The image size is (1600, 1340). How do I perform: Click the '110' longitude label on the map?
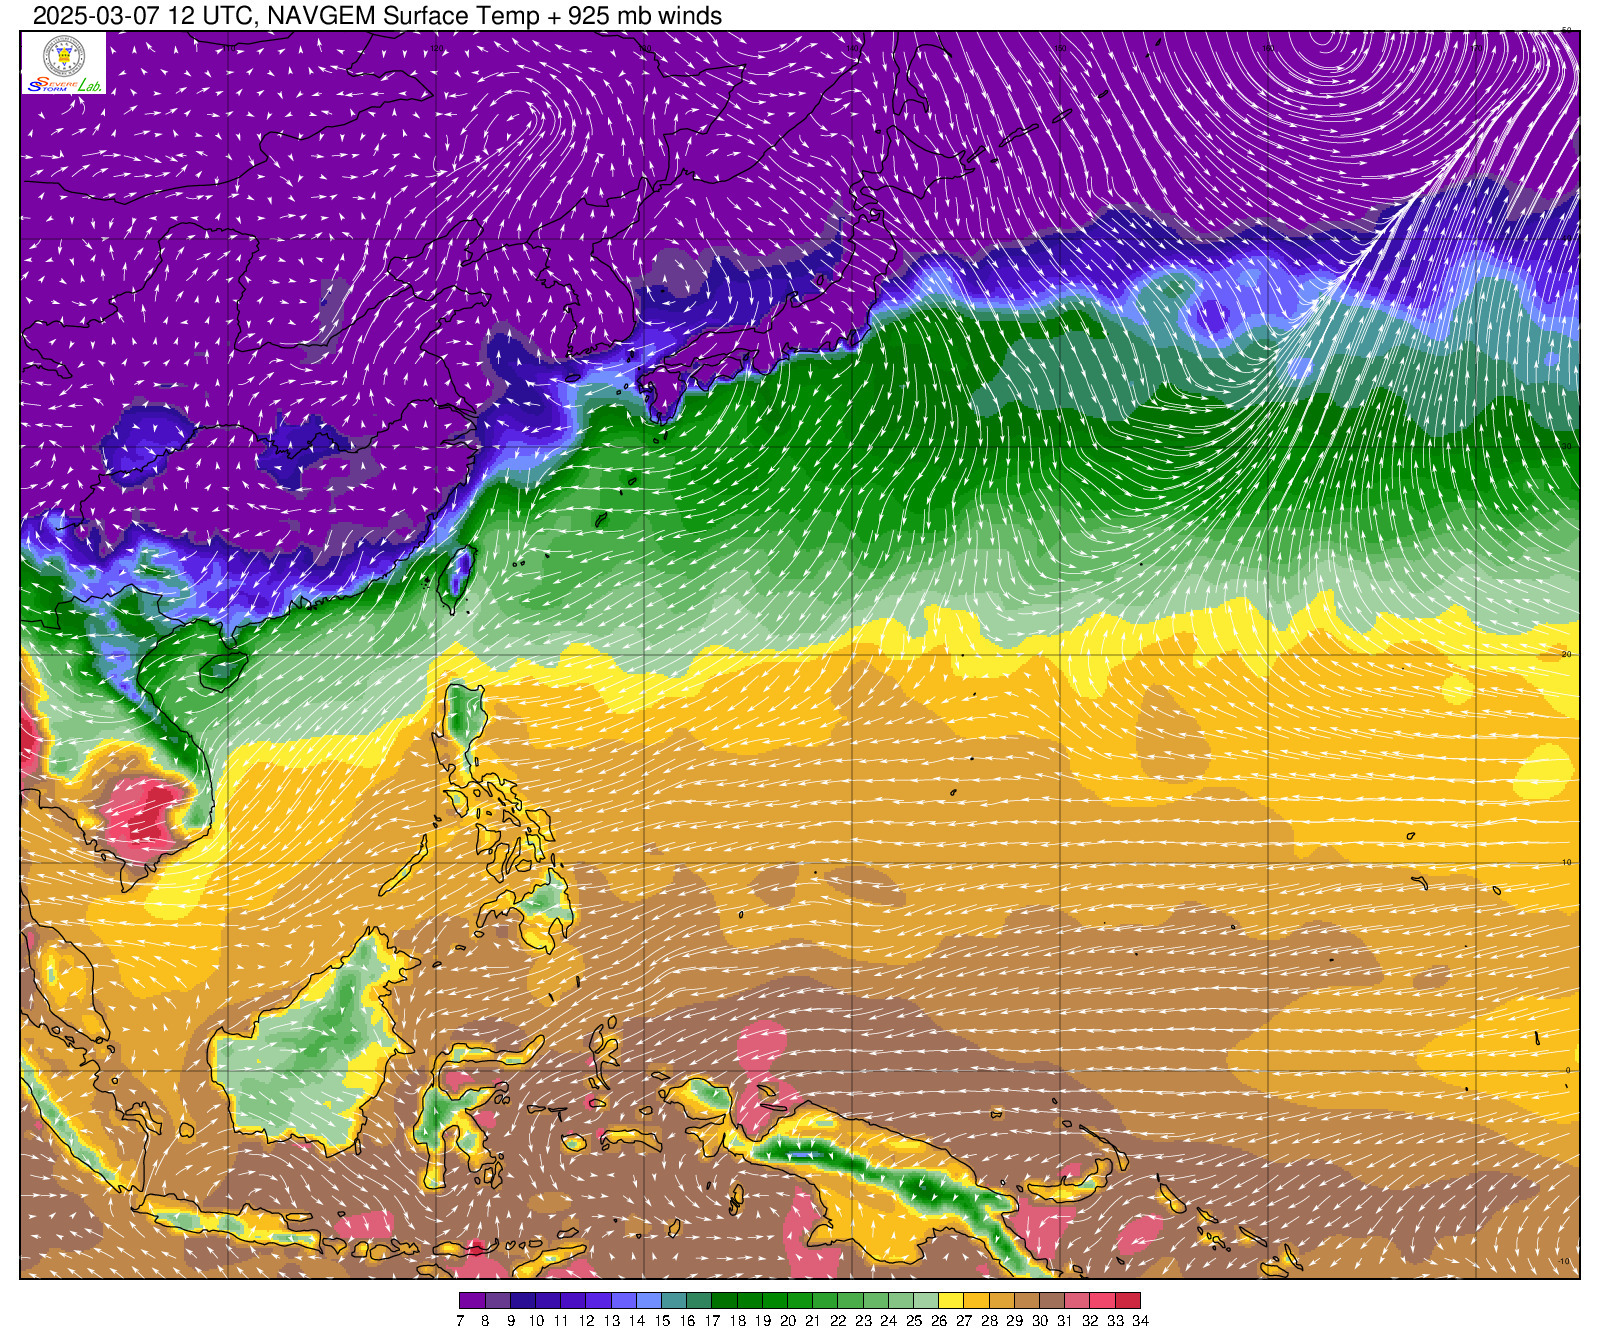coord(229,47)
